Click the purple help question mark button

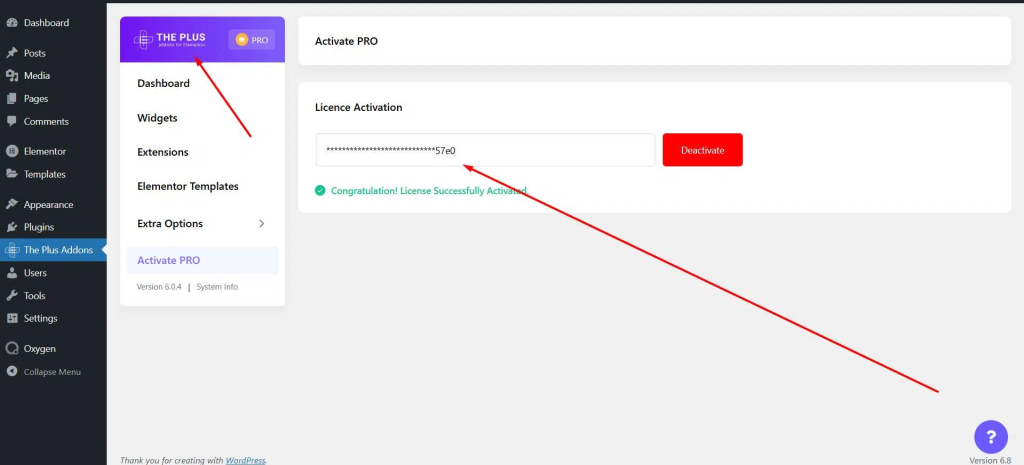[990, 437]
